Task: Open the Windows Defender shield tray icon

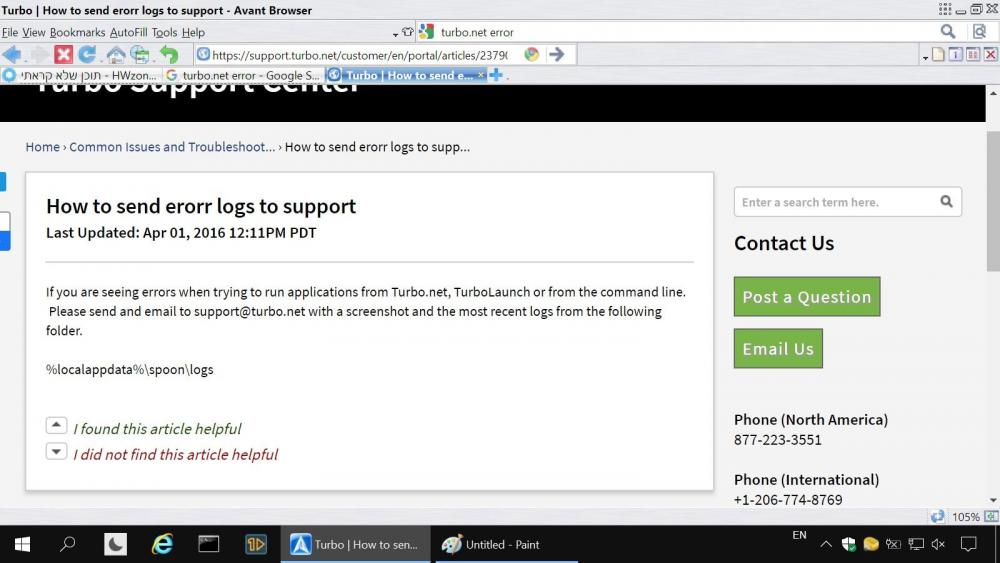Action: [848, 545]
